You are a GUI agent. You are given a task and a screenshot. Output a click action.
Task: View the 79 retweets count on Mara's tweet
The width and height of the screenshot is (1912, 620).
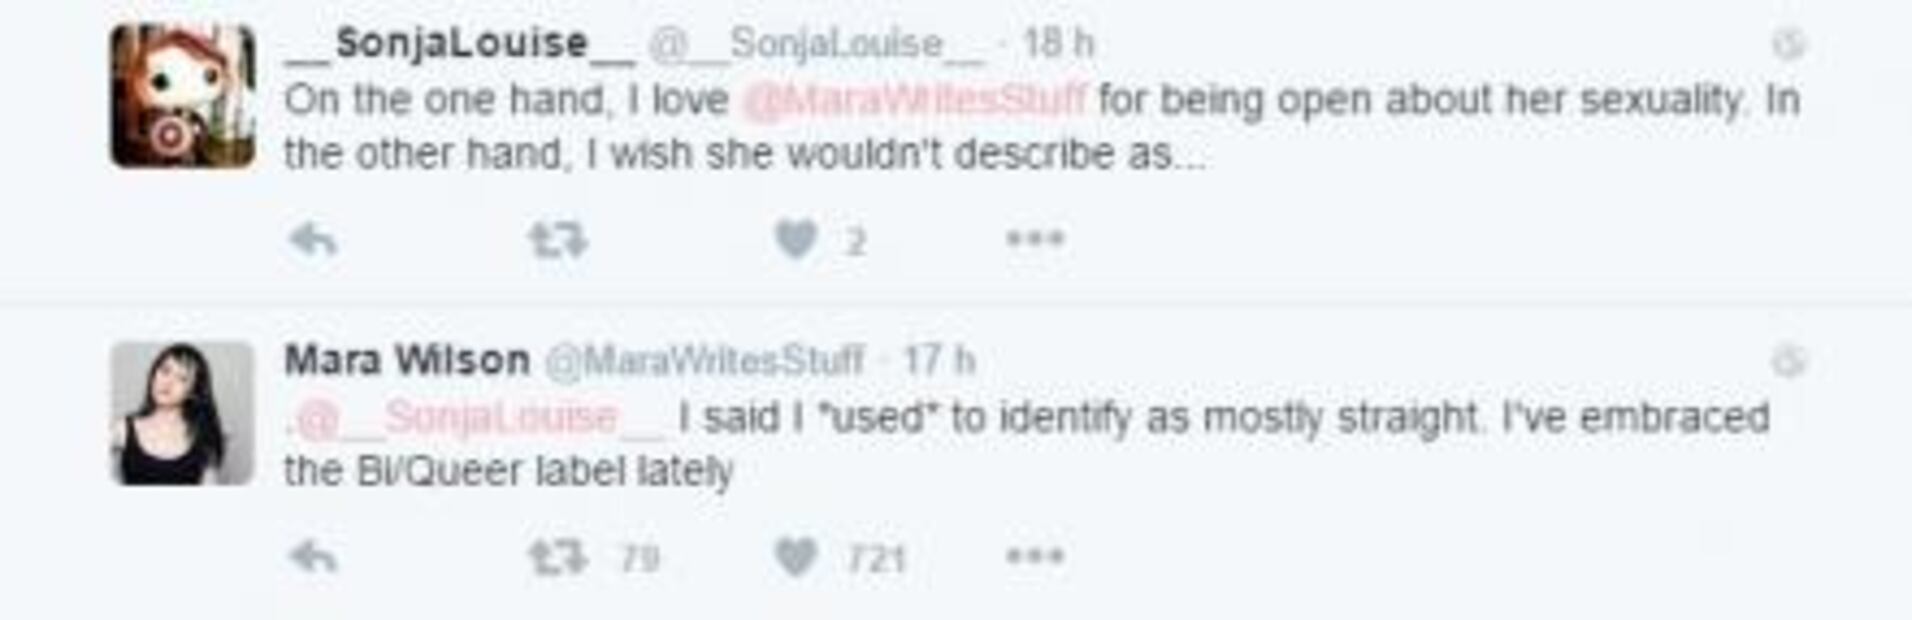(x=640, y=558)
